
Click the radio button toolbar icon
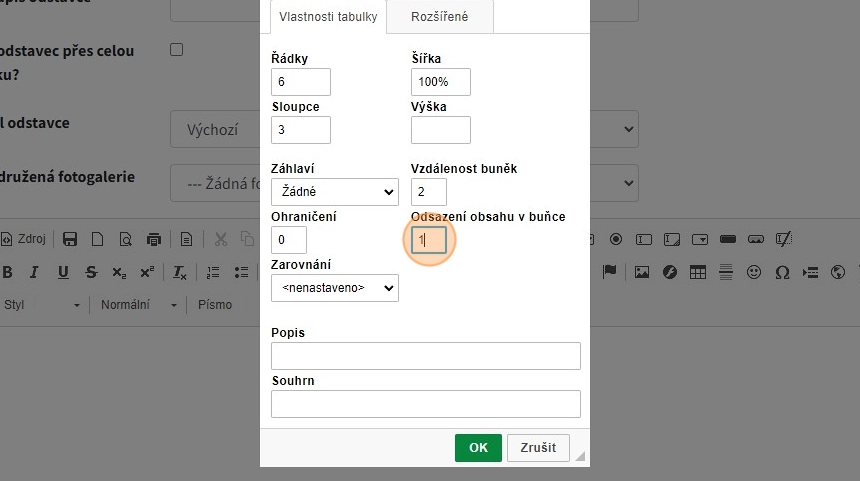[x=616, y=239]
